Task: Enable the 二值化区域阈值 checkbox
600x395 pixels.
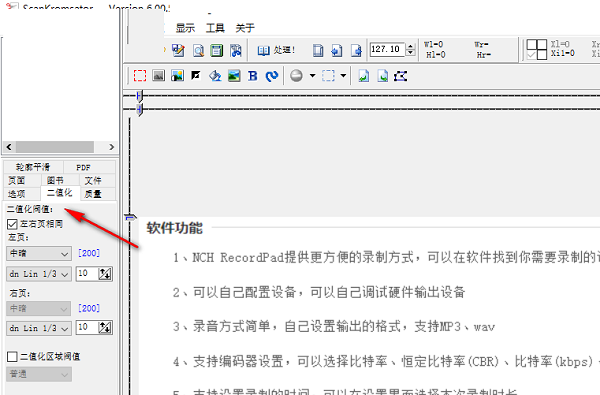Action: click(12, 357)
